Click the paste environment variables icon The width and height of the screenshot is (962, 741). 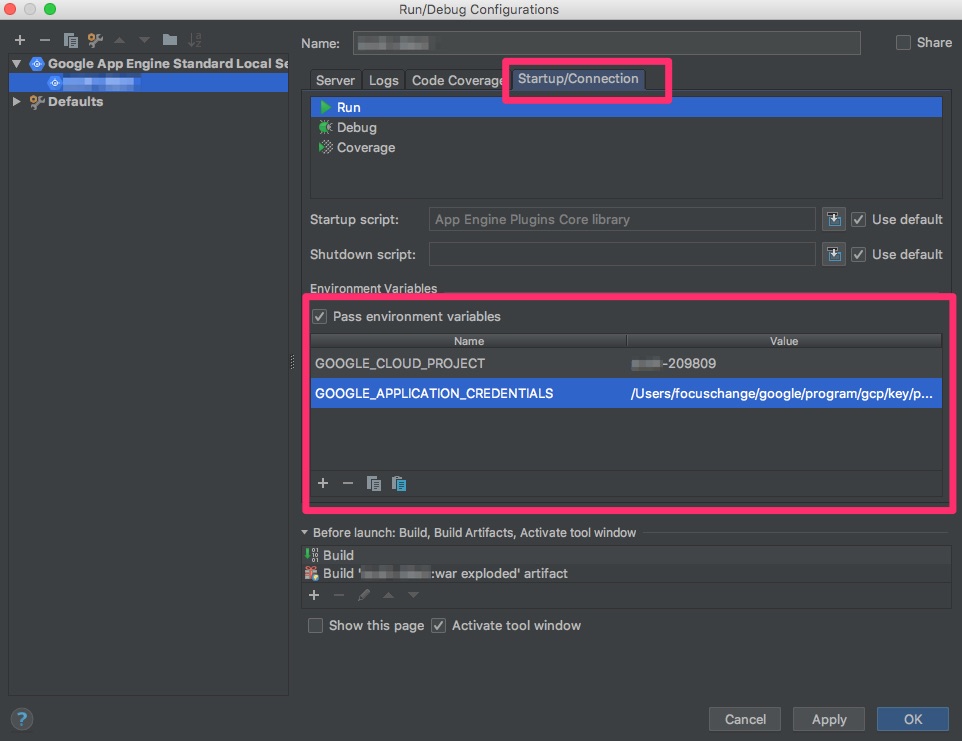398,483
